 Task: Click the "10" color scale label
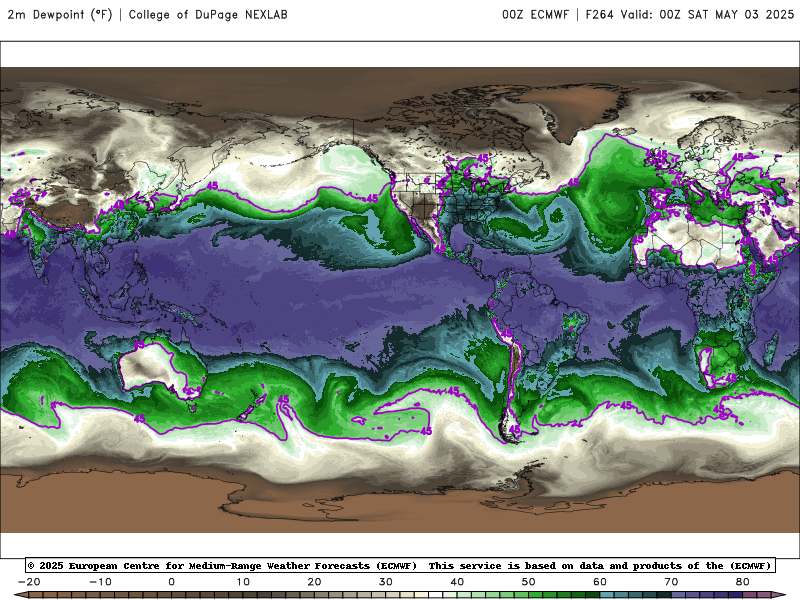tap(243, 582)
